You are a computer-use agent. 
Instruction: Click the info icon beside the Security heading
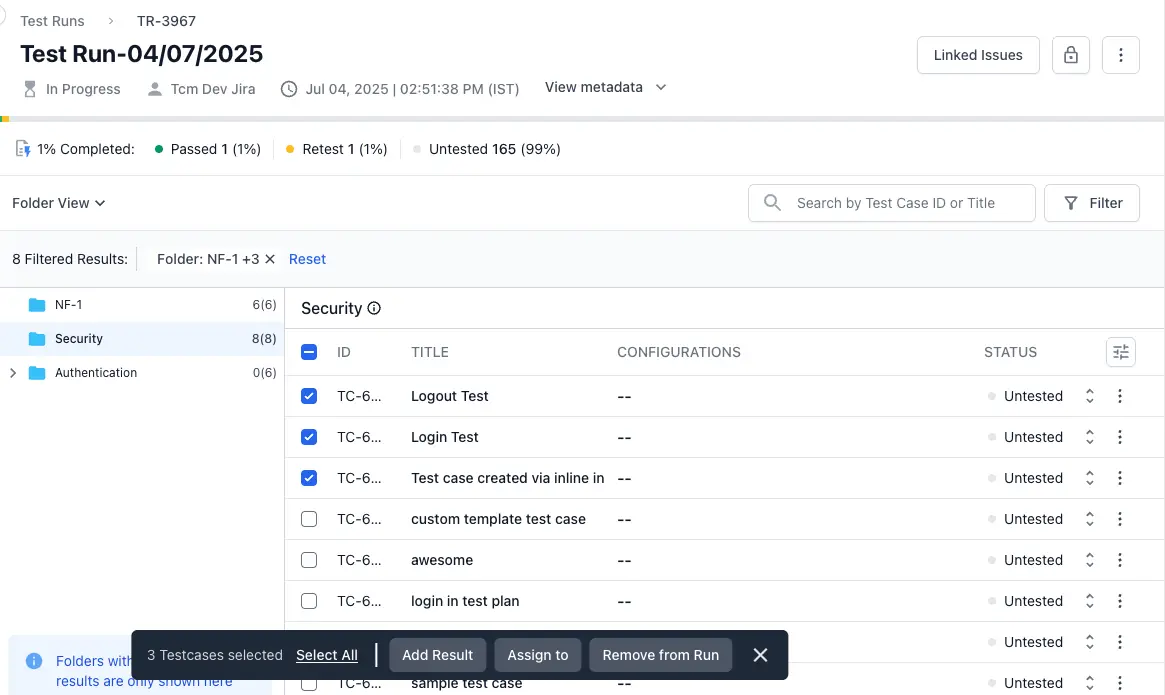pos(374,308)
